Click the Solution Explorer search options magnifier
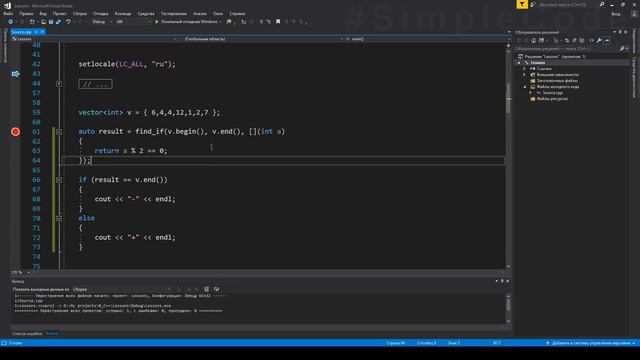The height and width of the screenshot is (360, 640). coord(622,49)
